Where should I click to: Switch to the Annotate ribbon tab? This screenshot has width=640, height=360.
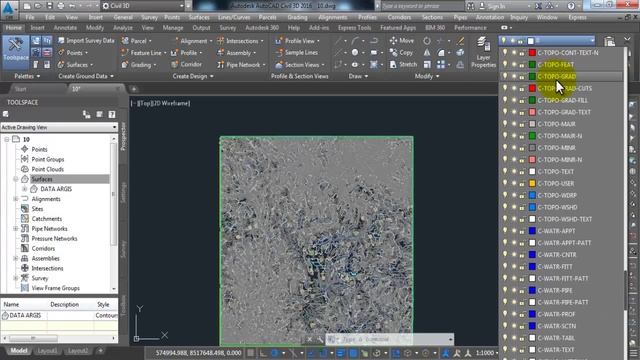coord(65,28)
